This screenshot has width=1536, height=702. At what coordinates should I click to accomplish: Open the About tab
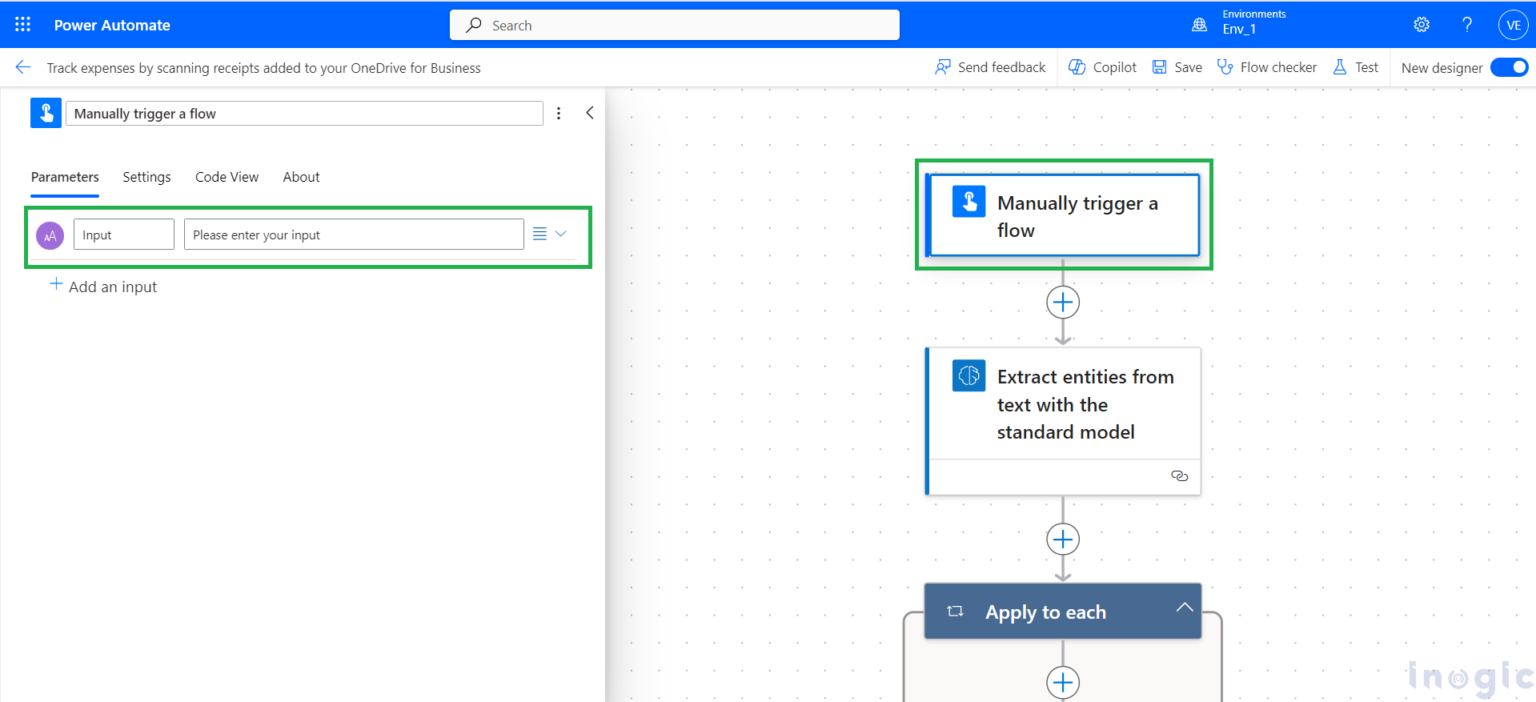click(x=301, y=177)
